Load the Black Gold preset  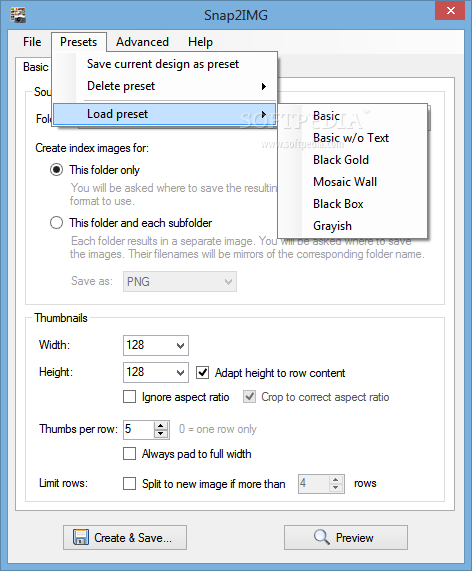[x=352, y=160]
